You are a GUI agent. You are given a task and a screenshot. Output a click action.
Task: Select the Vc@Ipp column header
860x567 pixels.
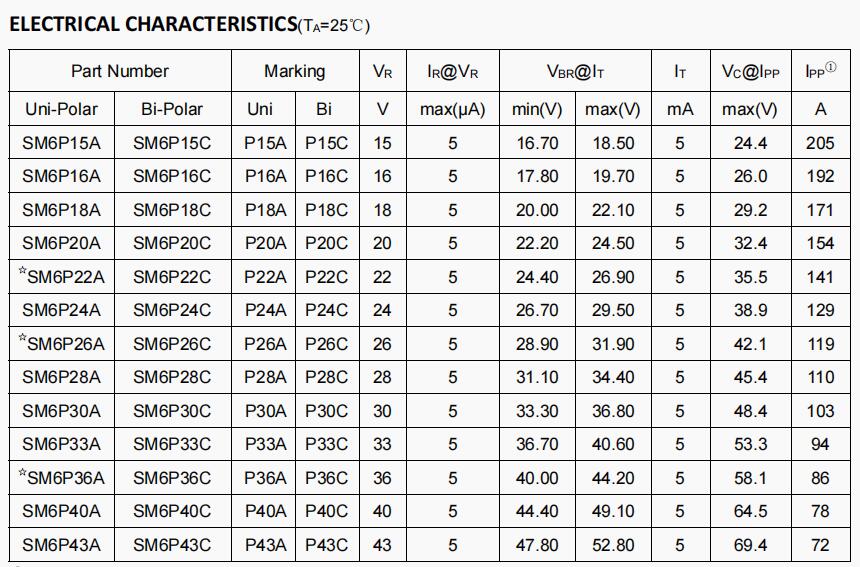[x=750, y=71]
